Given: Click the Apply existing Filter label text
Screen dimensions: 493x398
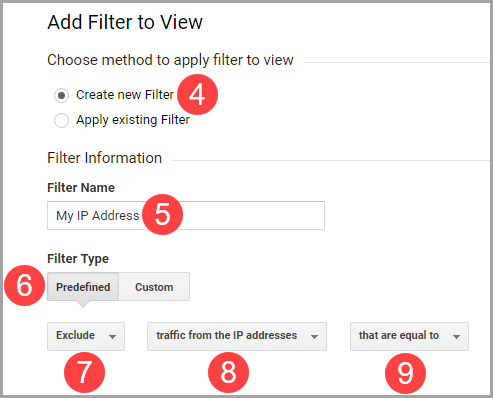Looking at the screenshot, I should [133, 120].
